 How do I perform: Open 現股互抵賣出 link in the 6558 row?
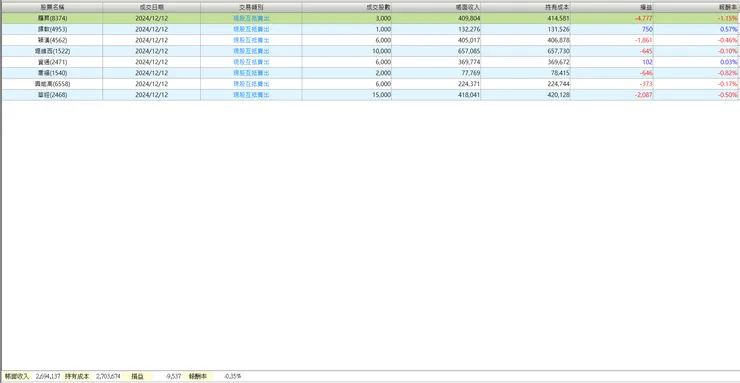[x=251, y=84]
